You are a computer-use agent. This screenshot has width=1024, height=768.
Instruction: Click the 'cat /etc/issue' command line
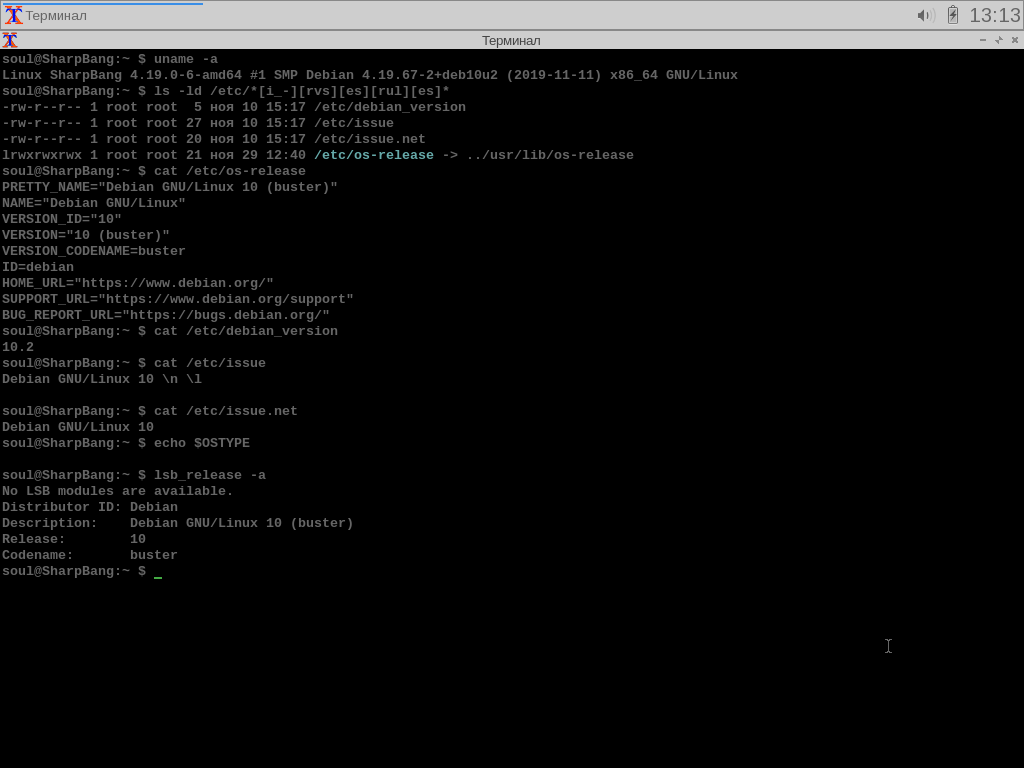[x=134, y=363]
